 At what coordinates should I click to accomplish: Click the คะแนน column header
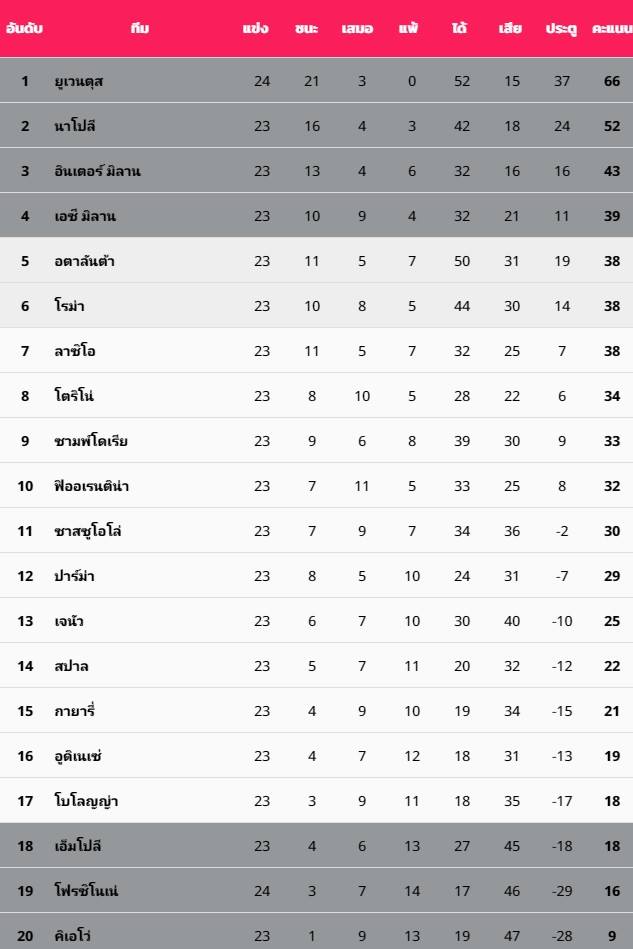(612, 28)
